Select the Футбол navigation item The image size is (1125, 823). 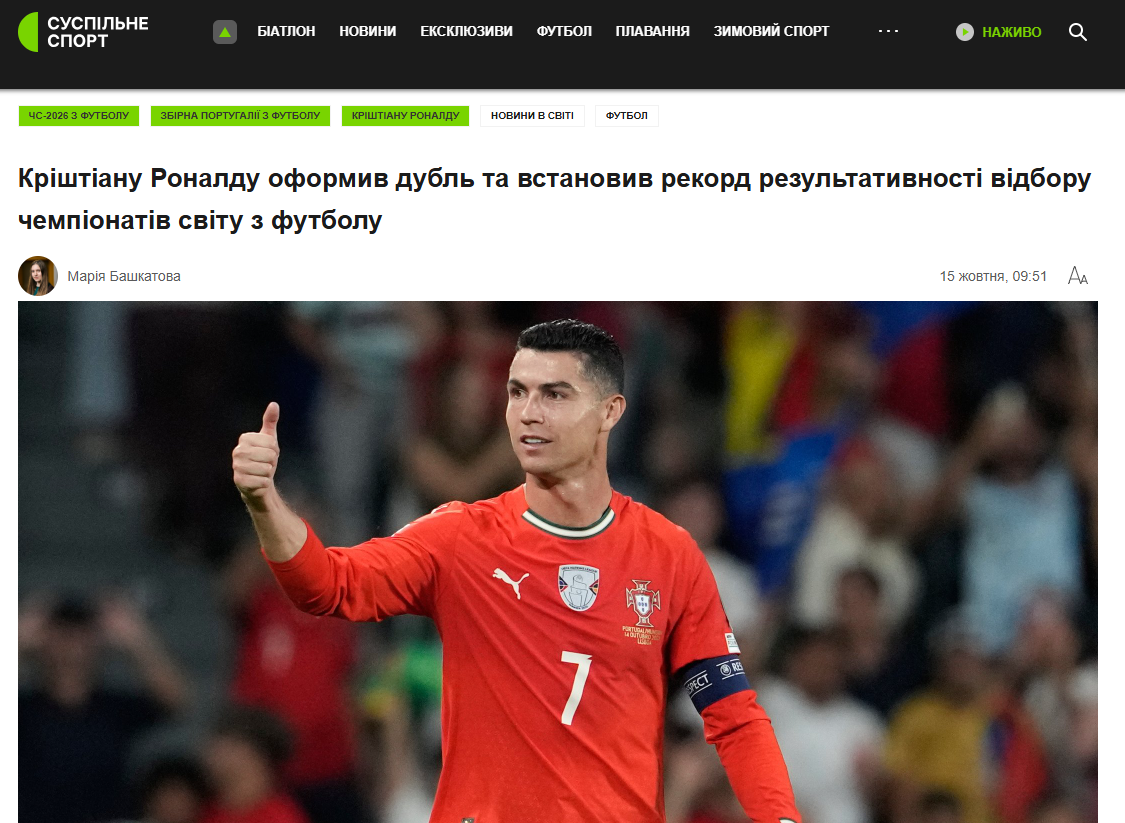coord(564,32)
